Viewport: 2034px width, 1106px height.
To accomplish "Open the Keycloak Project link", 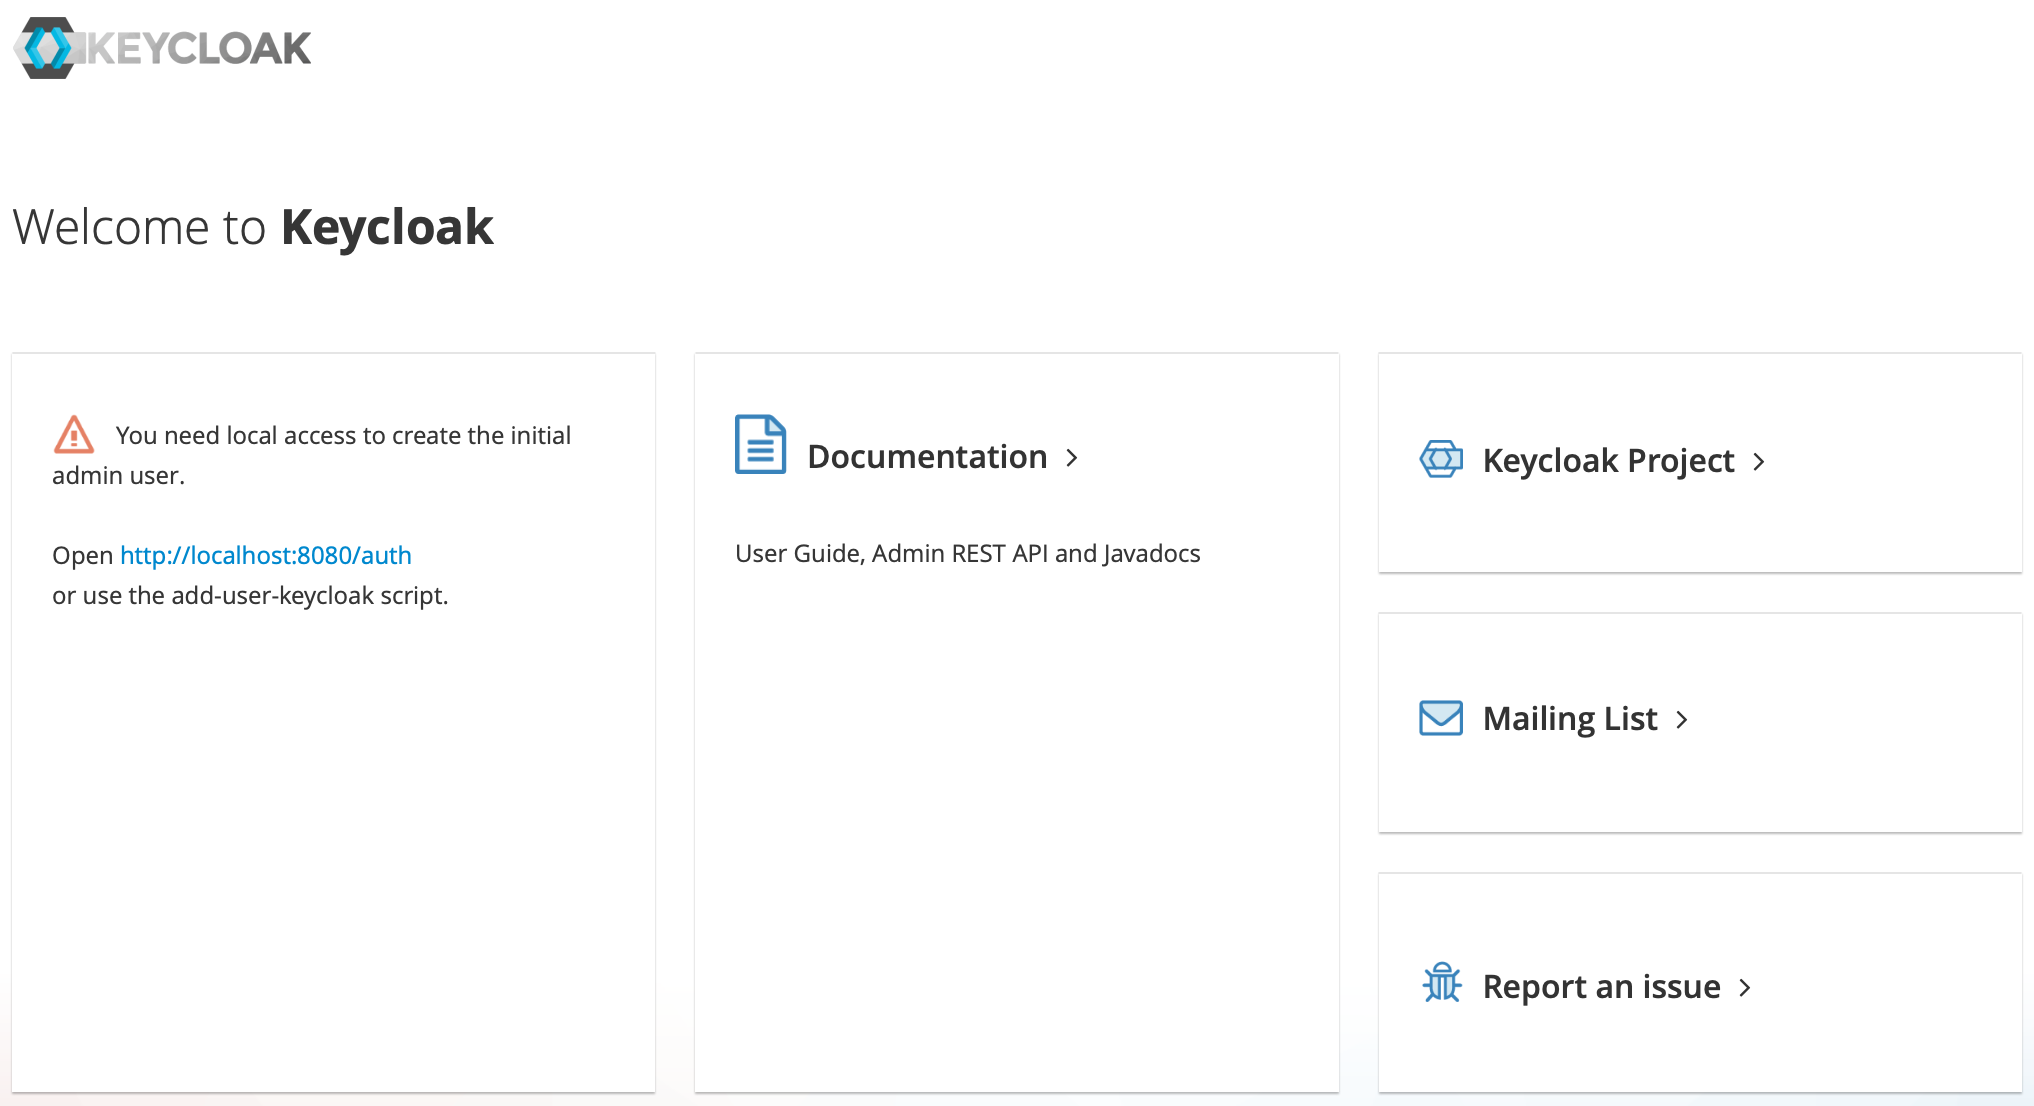I will pos(1608,461).
